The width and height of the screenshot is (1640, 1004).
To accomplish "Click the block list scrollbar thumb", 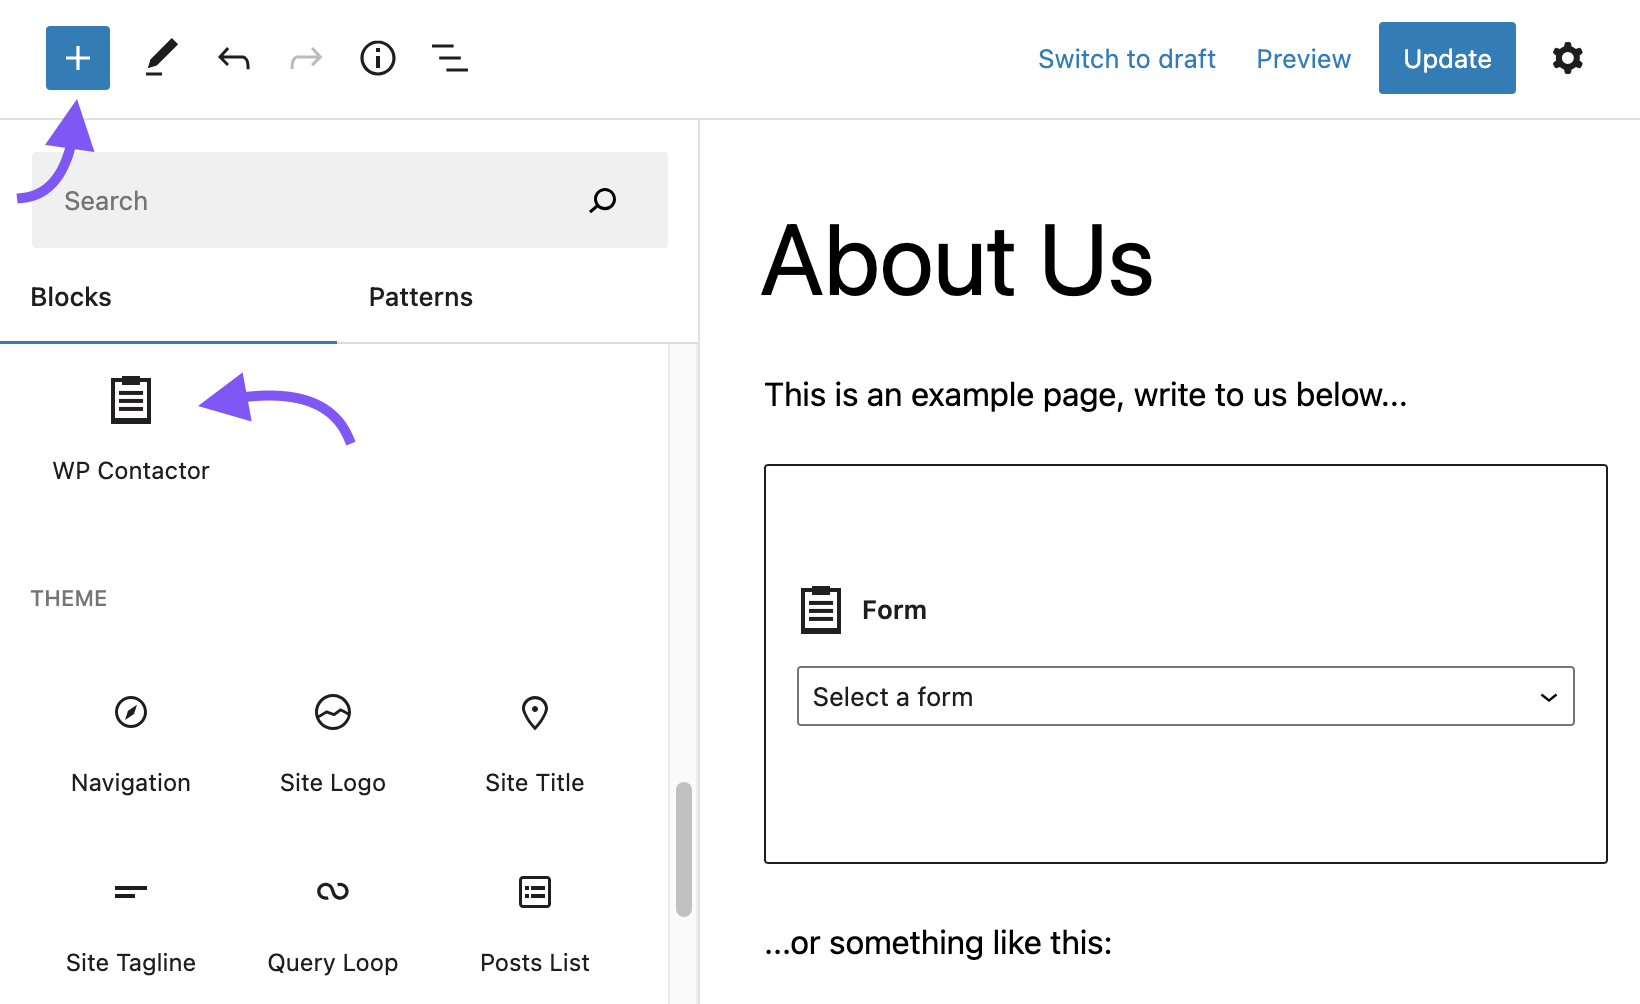I will (684, 849).
